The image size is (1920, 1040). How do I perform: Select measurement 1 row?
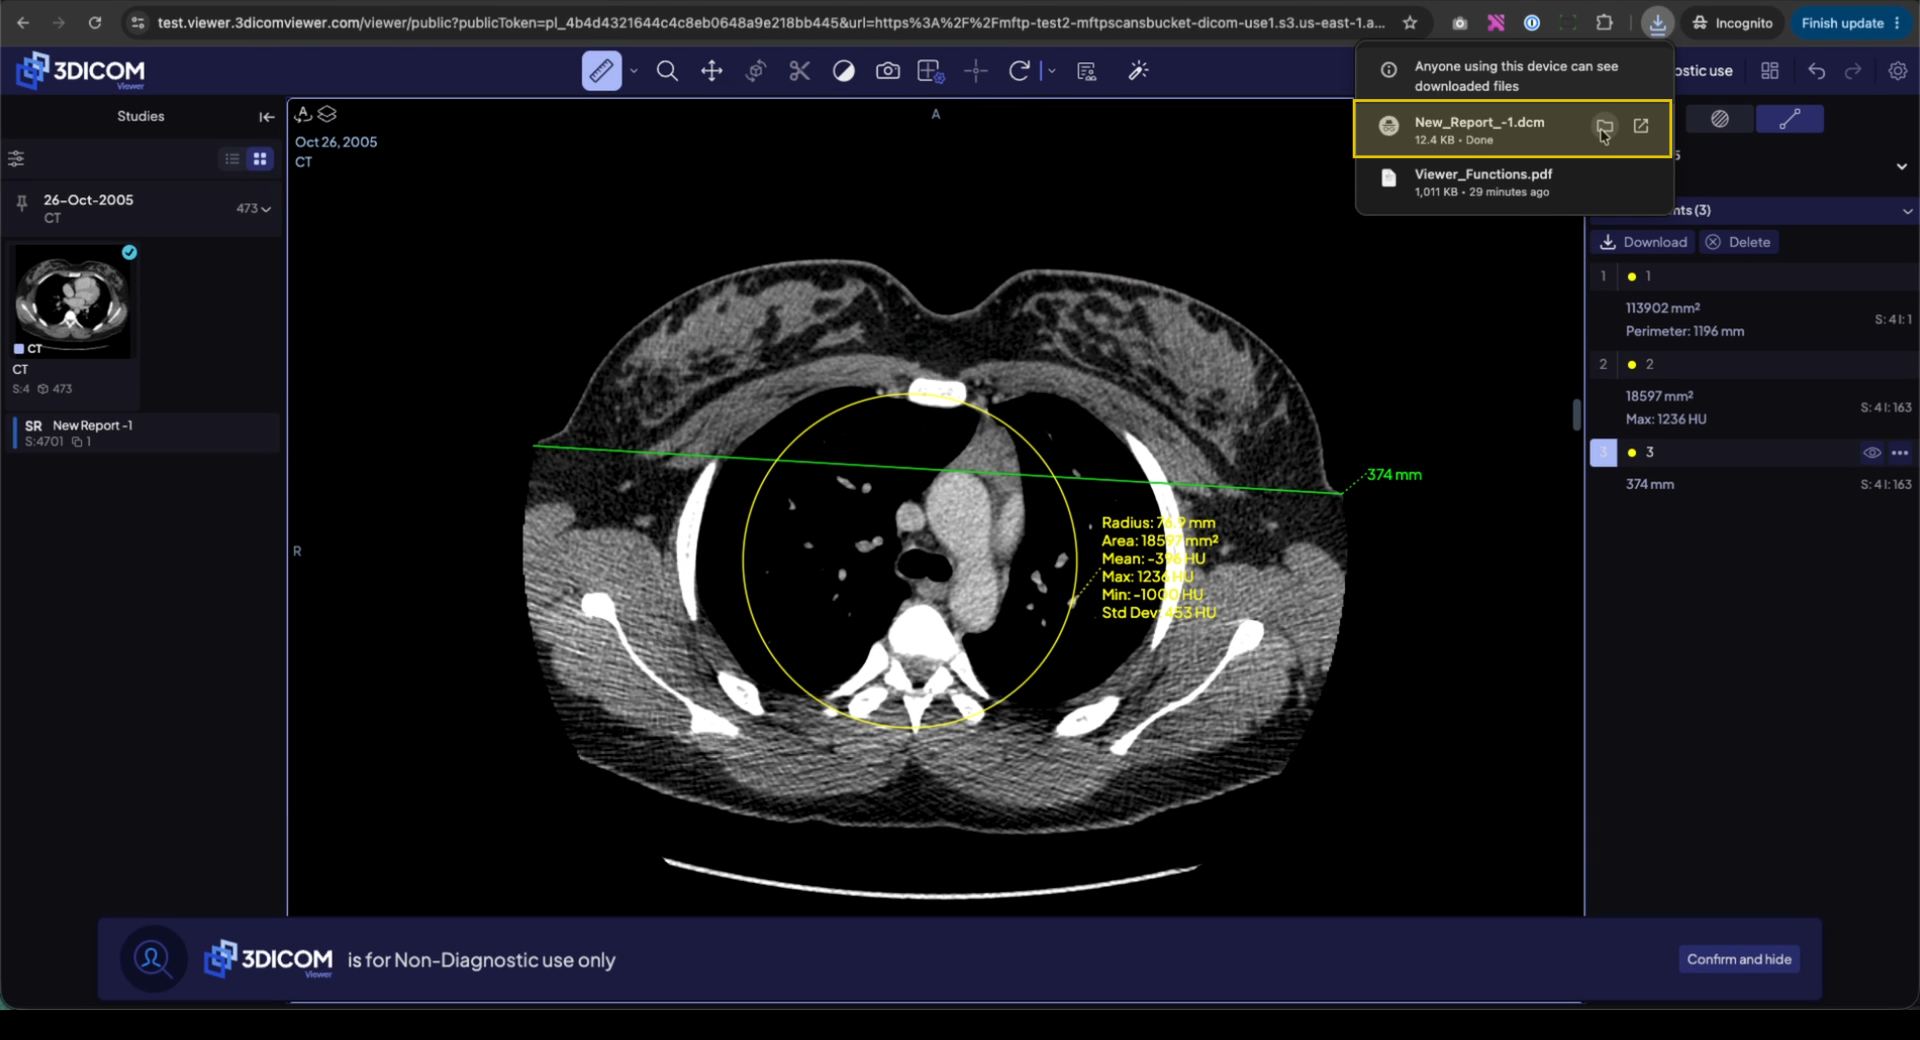(1753, 276)
